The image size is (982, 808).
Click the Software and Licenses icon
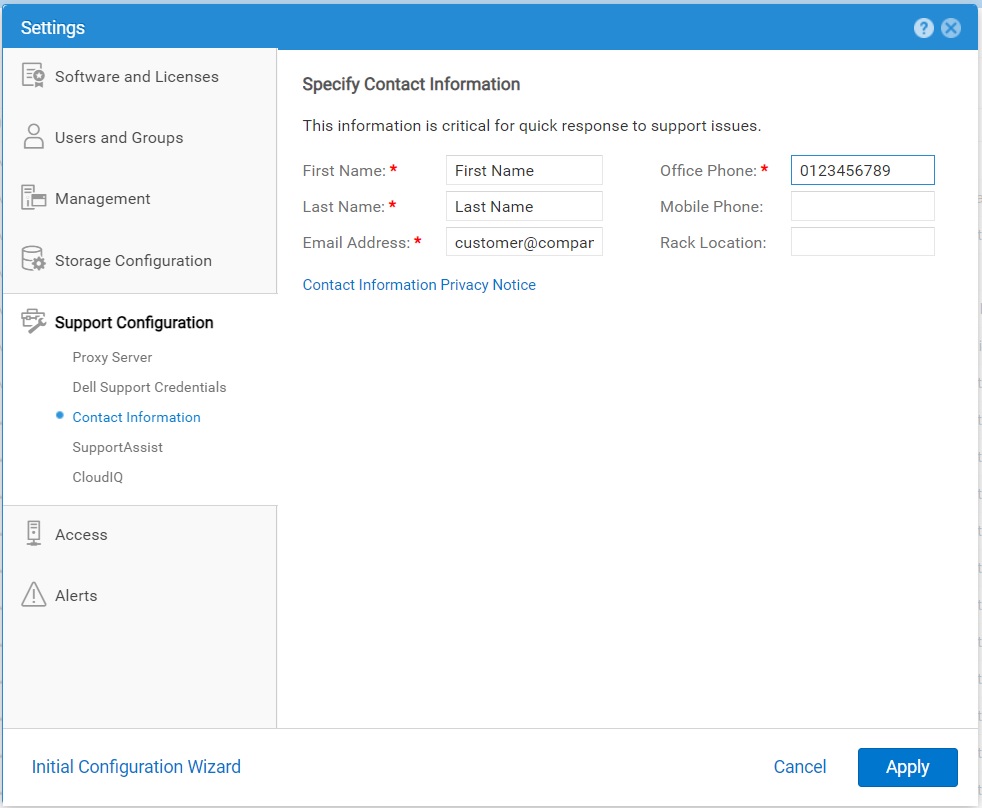tap(34, 76)
